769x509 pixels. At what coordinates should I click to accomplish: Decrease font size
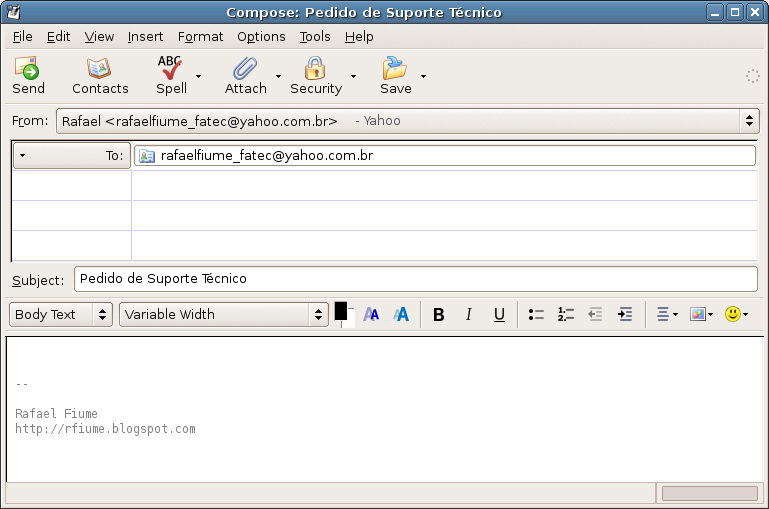(x=371, y=314)
